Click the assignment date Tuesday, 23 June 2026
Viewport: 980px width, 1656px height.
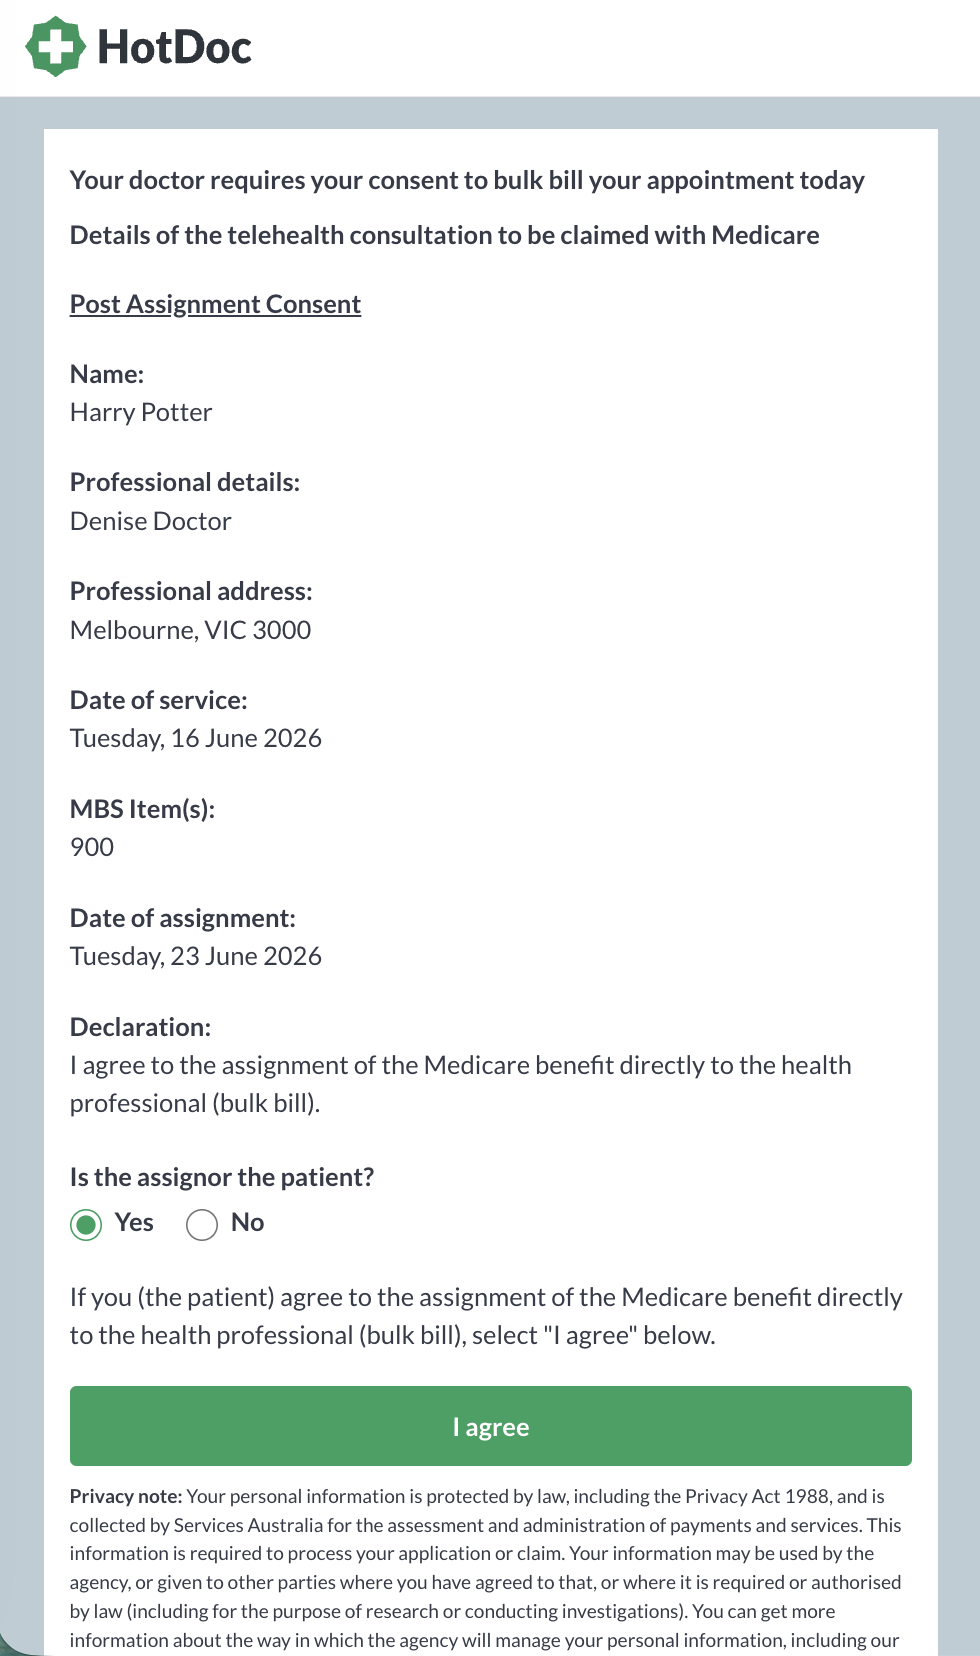click(x=196, y=956)
